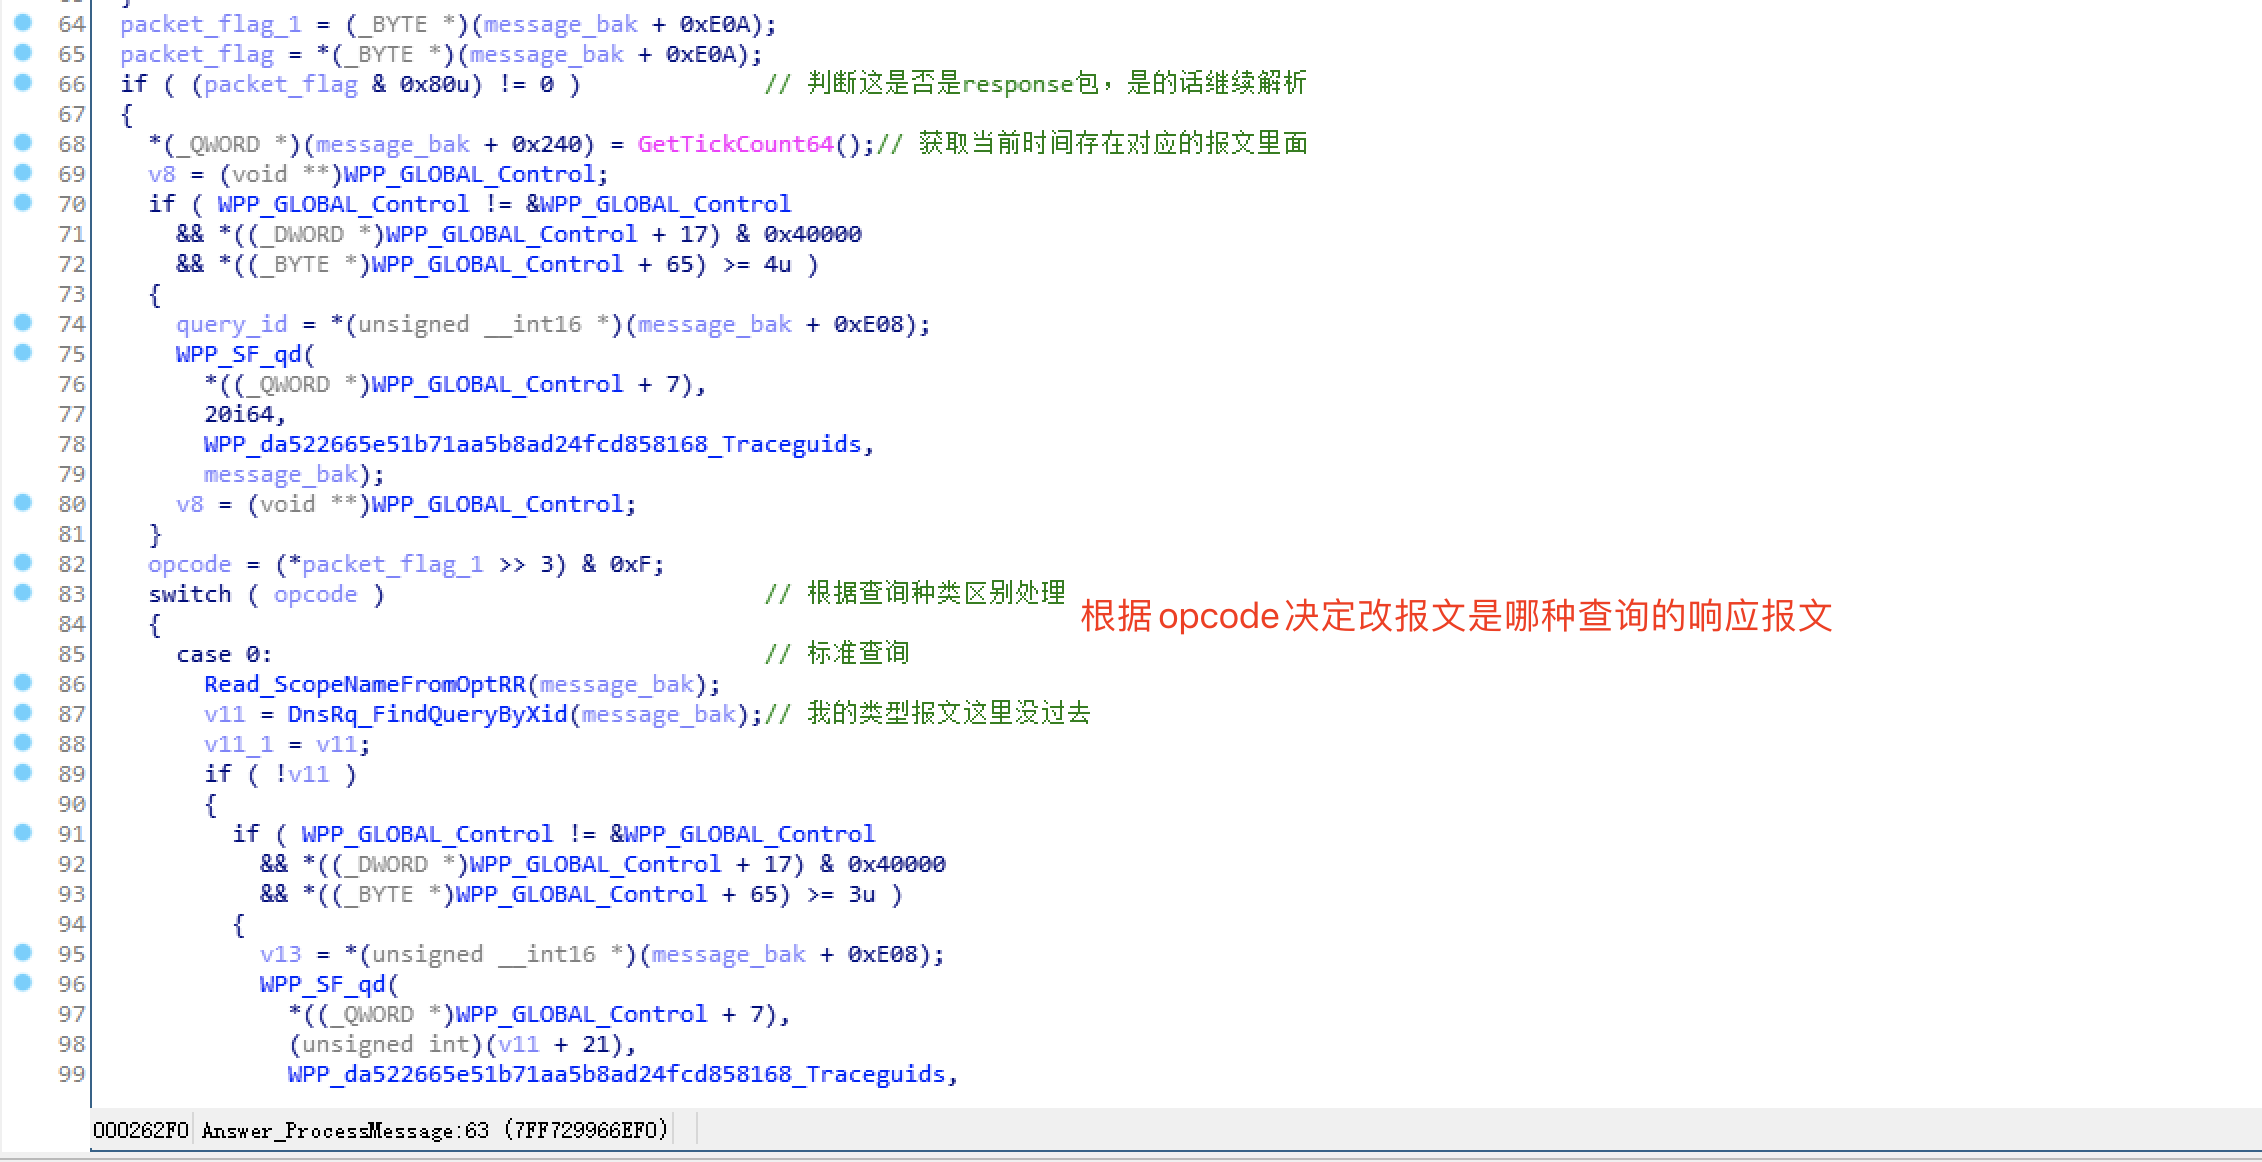Click the blue dot beside line 87
Image resolution: width=2262 pixels, height=1162 pixels.
(x=23, y=712)
